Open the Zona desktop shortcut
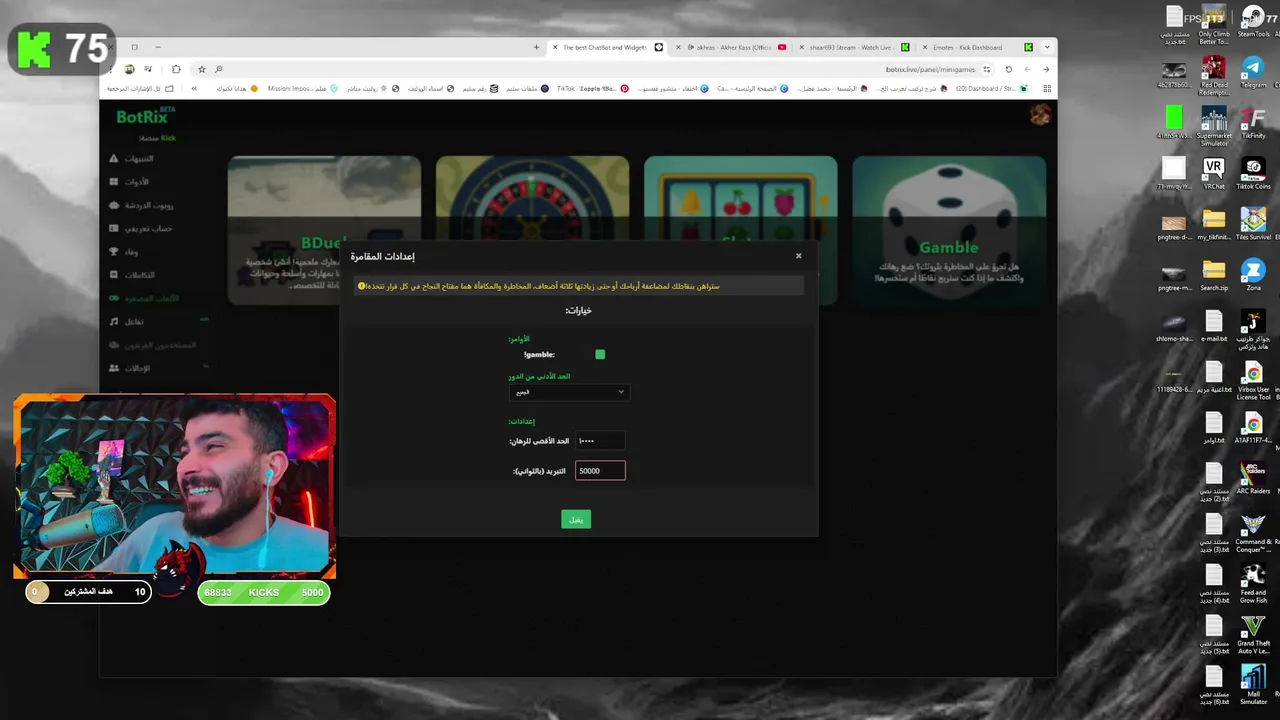This screenshot has width=1280, height=720. [x=1253, y=276]
